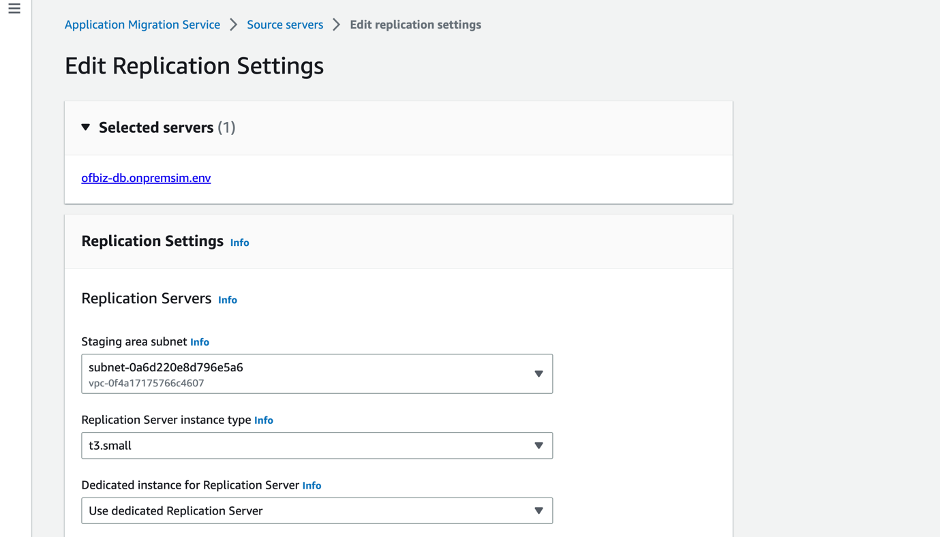
Task: Navigate to Source servers breadcrumb
Action: click(285, 25)
